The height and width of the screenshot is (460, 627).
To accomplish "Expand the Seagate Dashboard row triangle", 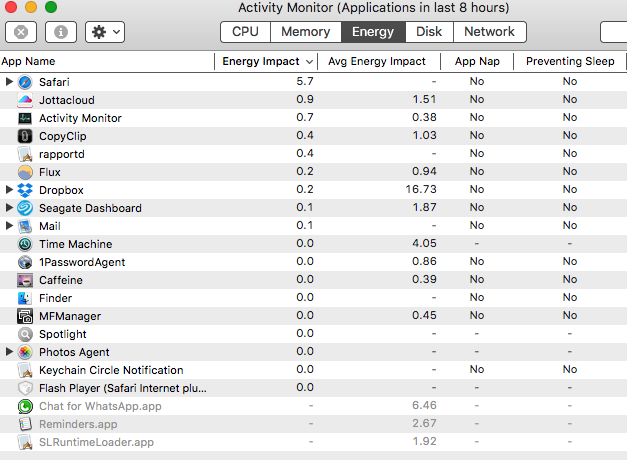I will (9, 207).
